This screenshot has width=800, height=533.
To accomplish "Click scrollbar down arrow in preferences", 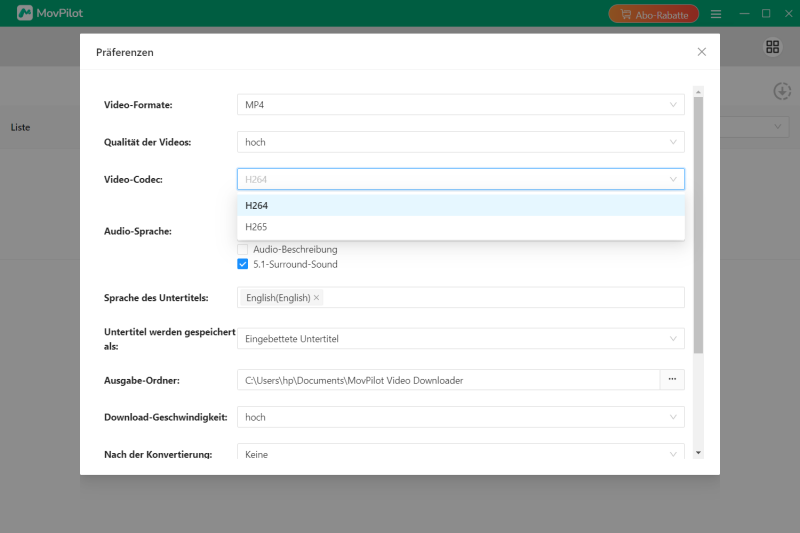I will pyautogui.click(x=698, y=453).
